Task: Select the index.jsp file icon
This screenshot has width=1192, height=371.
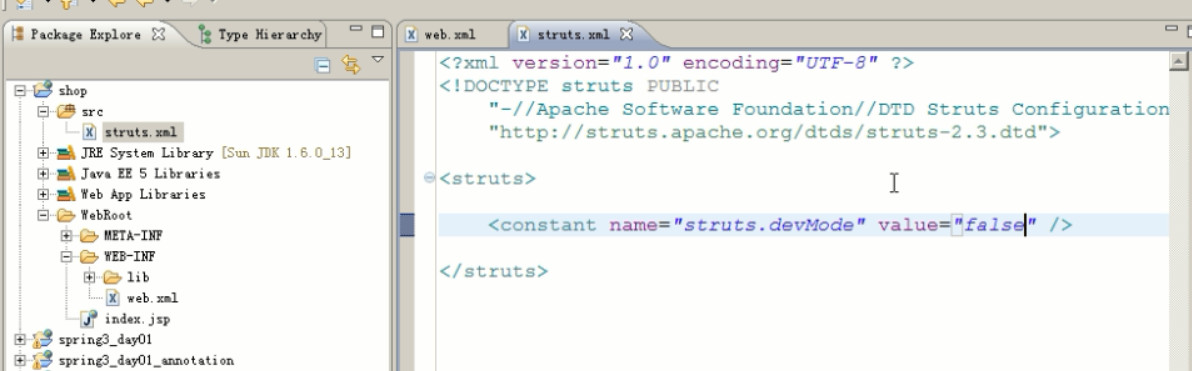Action: coord(90,319)
